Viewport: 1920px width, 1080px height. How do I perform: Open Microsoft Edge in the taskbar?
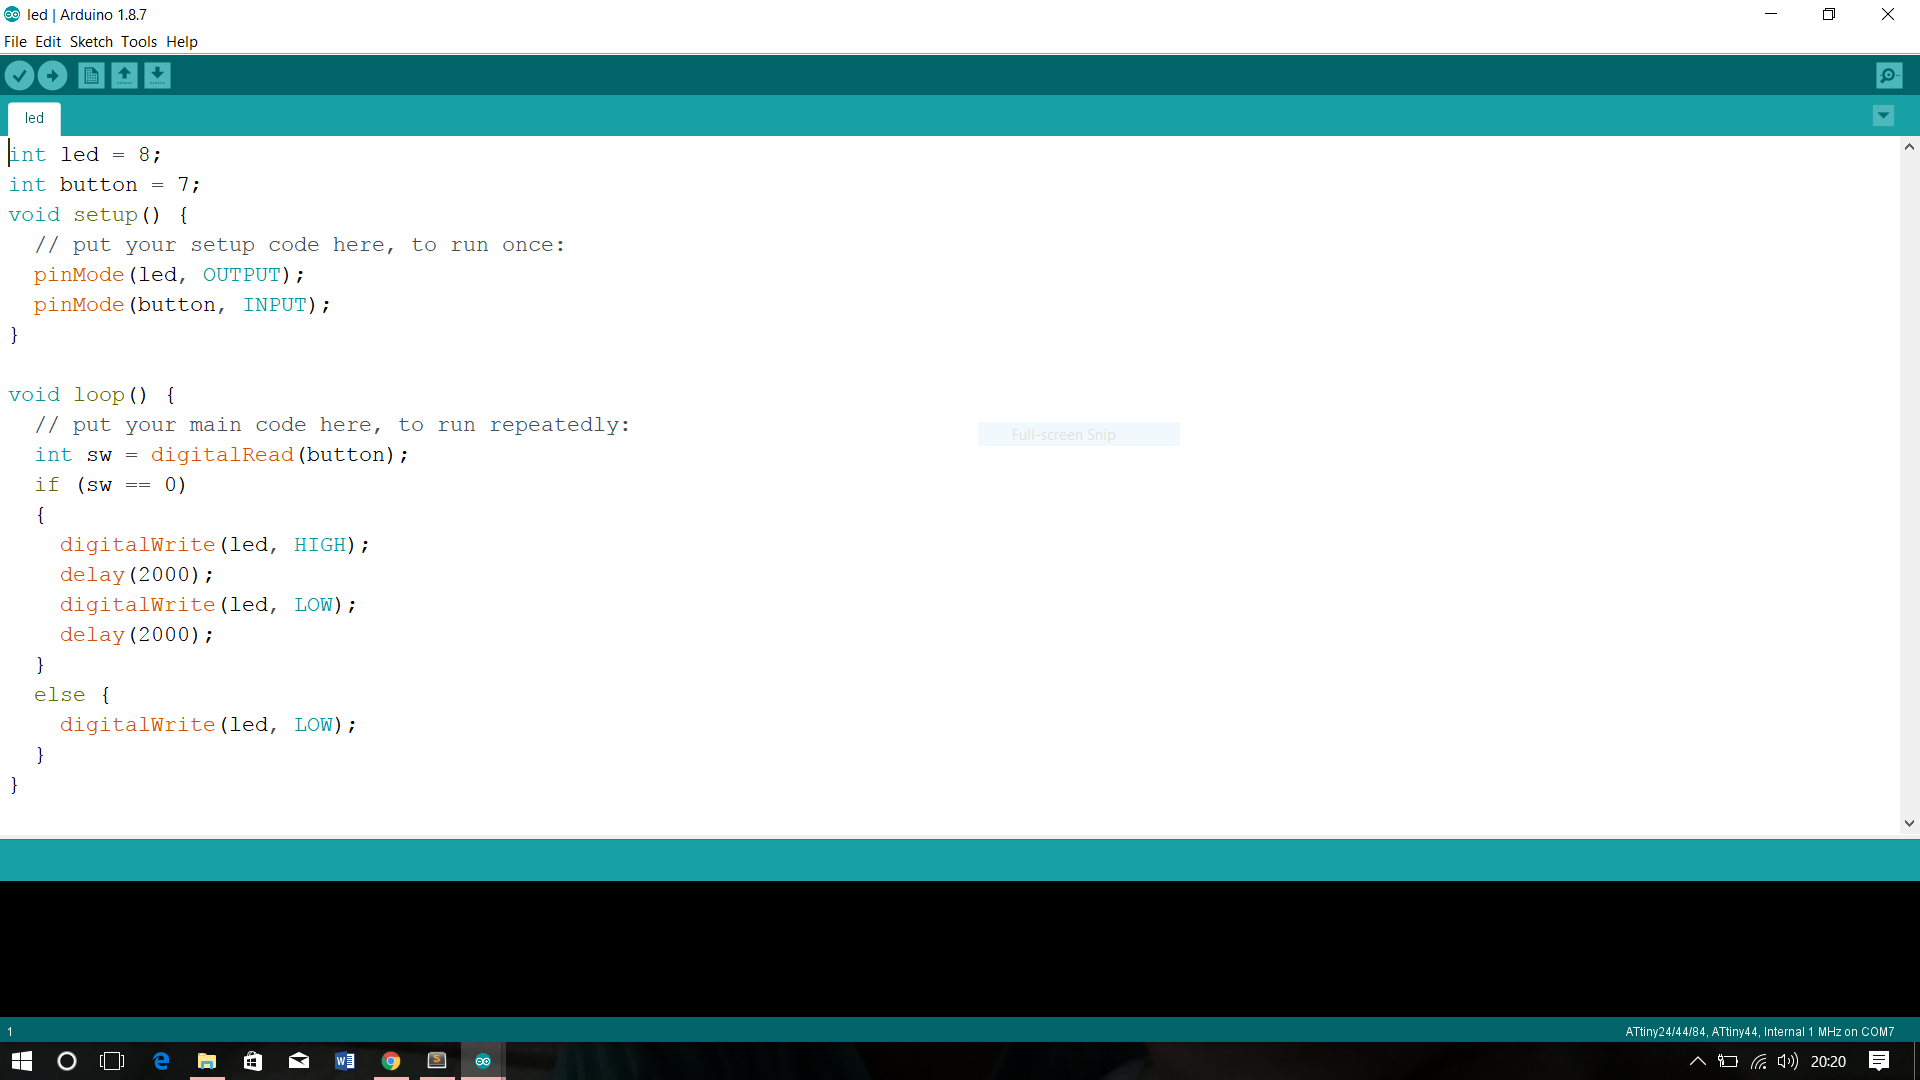coord(161,1061)
